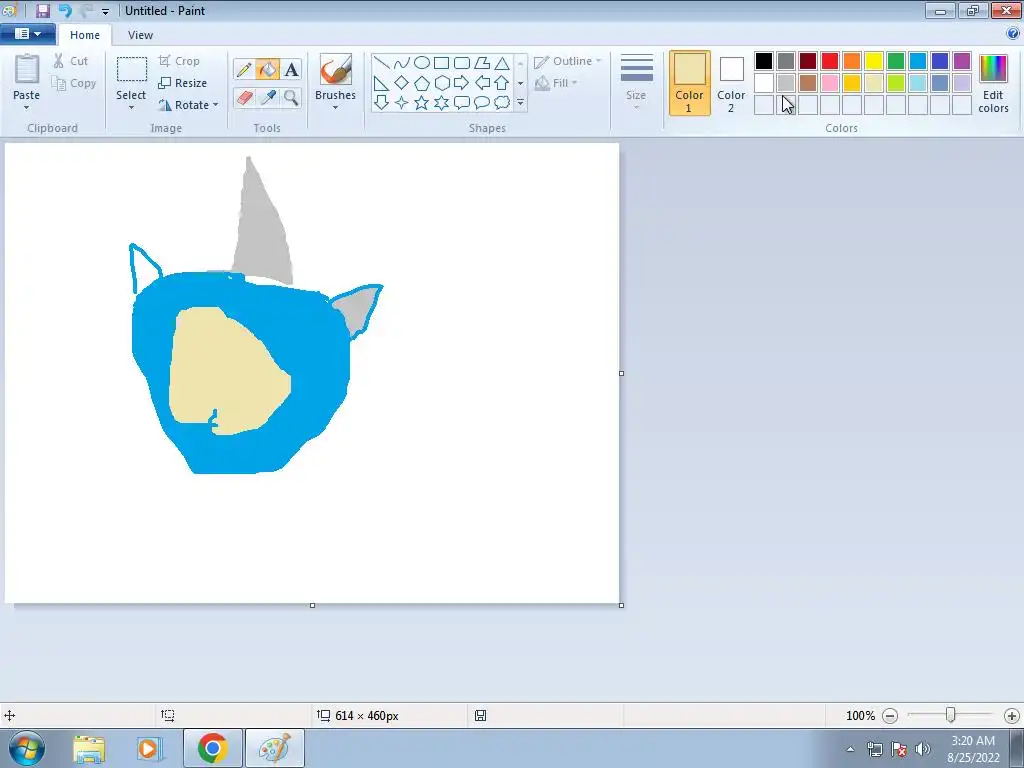Select the Pencil tool

pyautogui.click(x=244, y=69)
